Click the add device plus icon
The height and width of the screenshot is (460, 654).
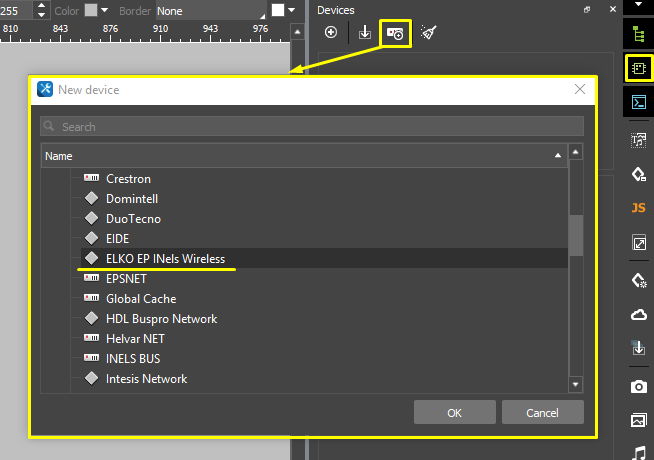(x=331, y=33)
